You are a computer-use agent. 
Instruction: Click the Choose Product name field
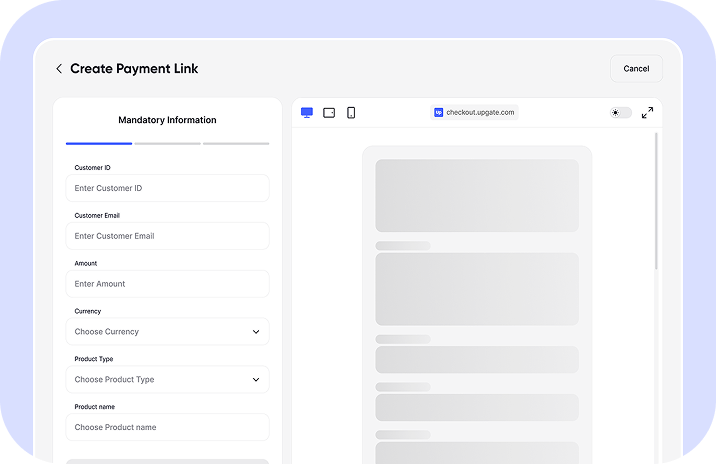tap(168, 427)
